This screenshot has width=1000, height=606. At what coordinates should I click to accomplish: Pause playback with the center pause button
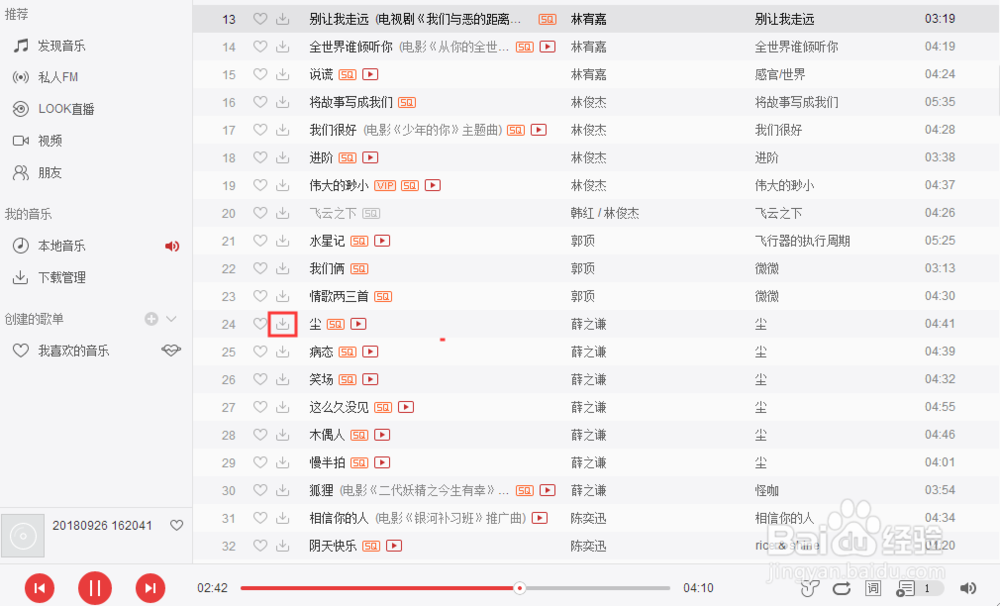tap(95, 588)
